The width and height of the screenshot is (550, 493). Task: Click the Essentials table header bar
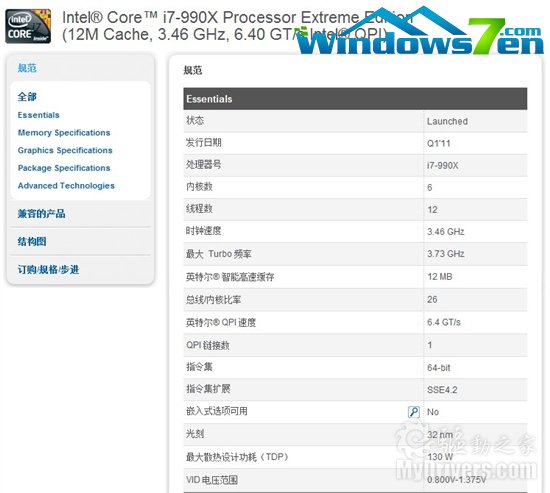pyautogui.click(x=355, y=99)
